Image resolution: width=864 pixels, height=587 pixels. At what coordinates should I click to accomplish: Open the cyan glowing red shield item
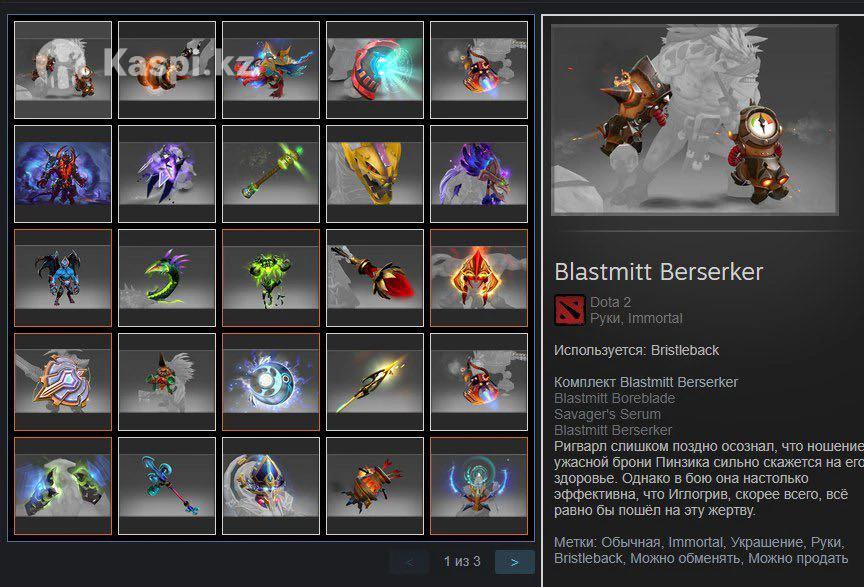click(x=375, y=70)
